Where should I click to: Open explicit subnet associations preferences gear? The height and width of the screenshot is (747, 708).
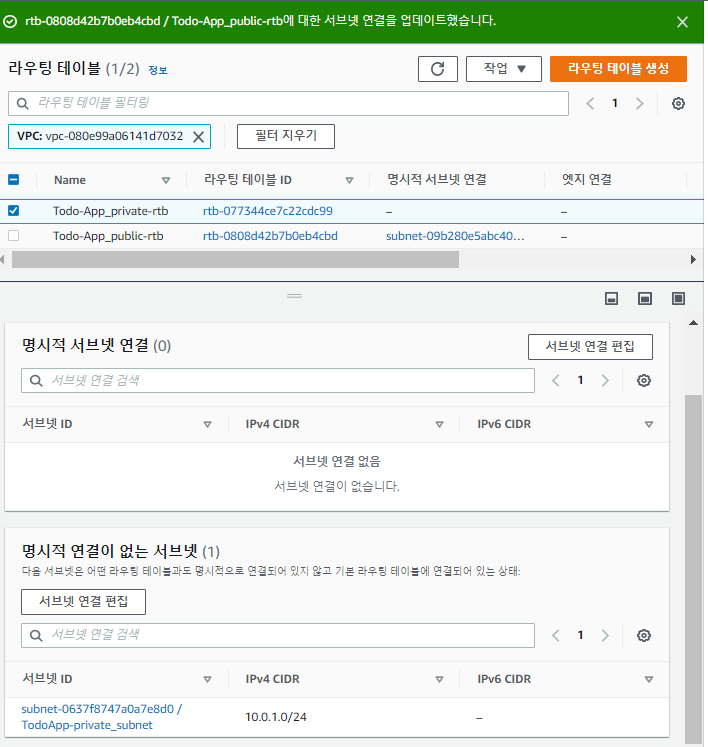tap(644, 381)
